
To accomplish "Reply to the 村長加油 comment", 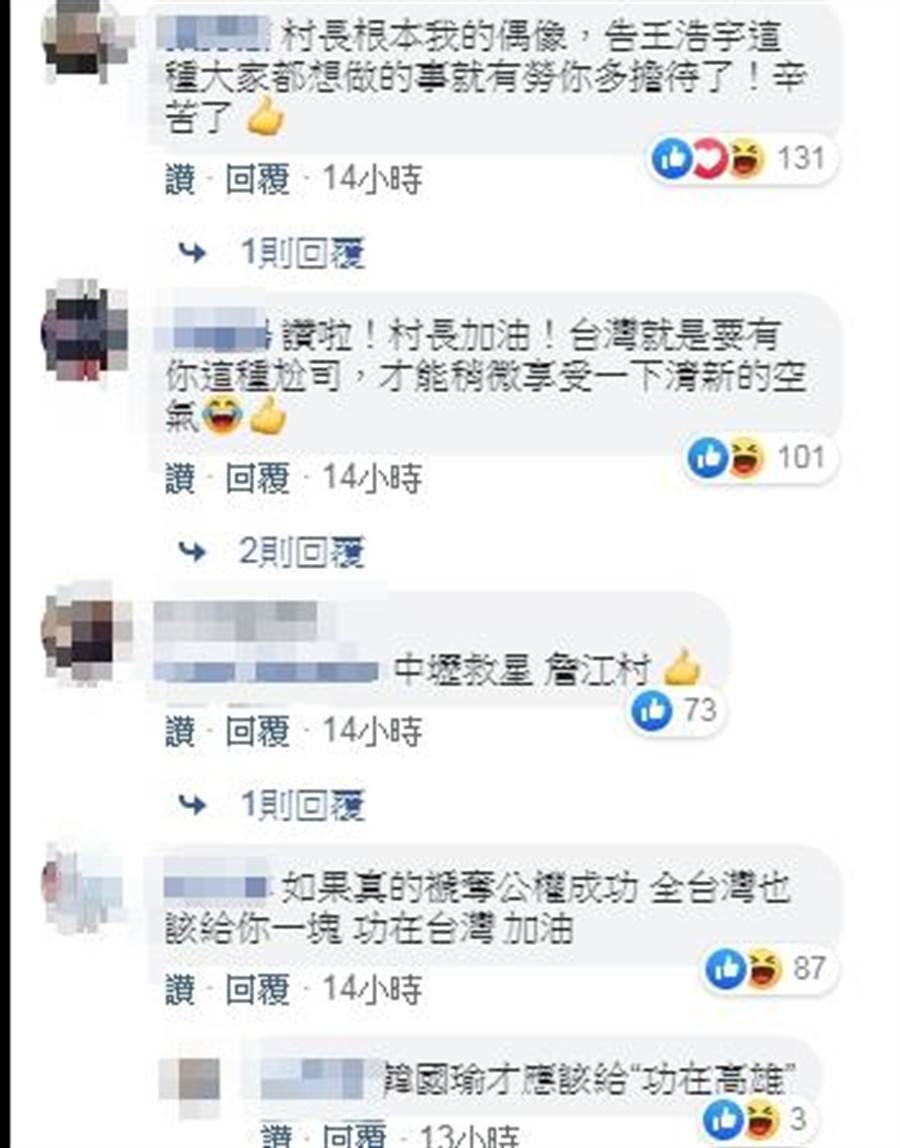I will click(257, 478).
